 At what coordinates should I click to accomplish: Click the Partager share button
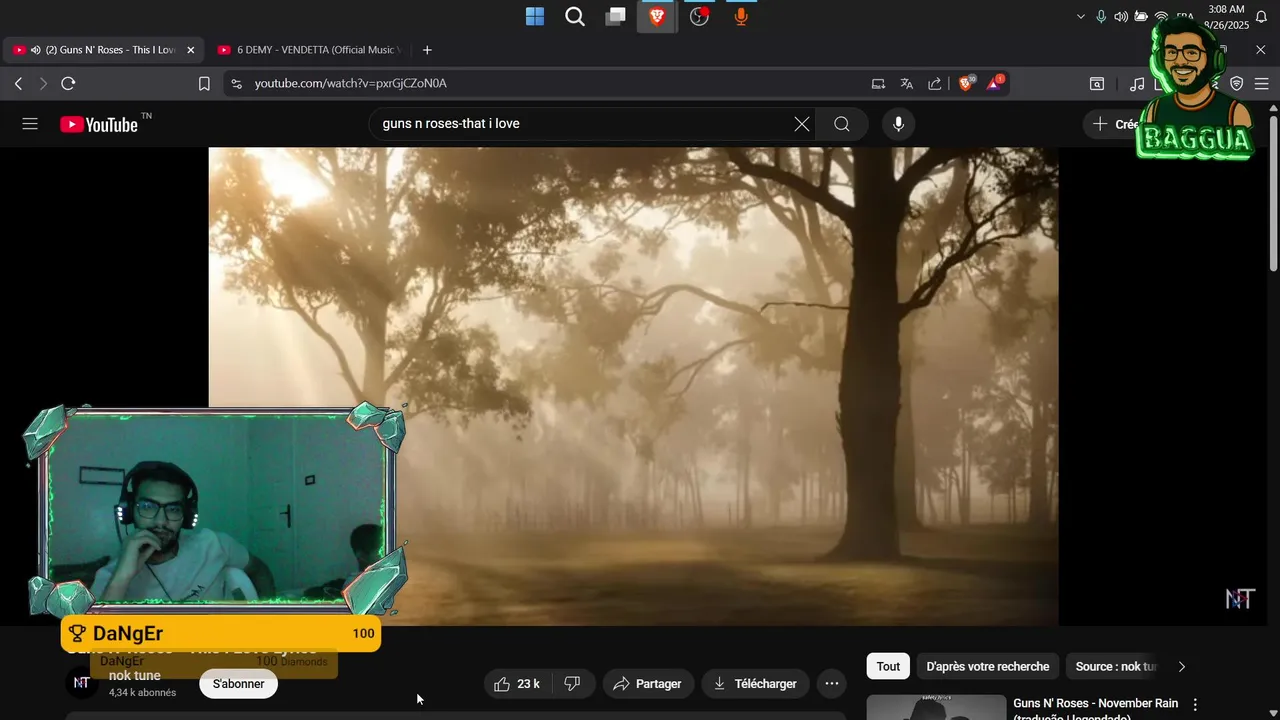648,684
